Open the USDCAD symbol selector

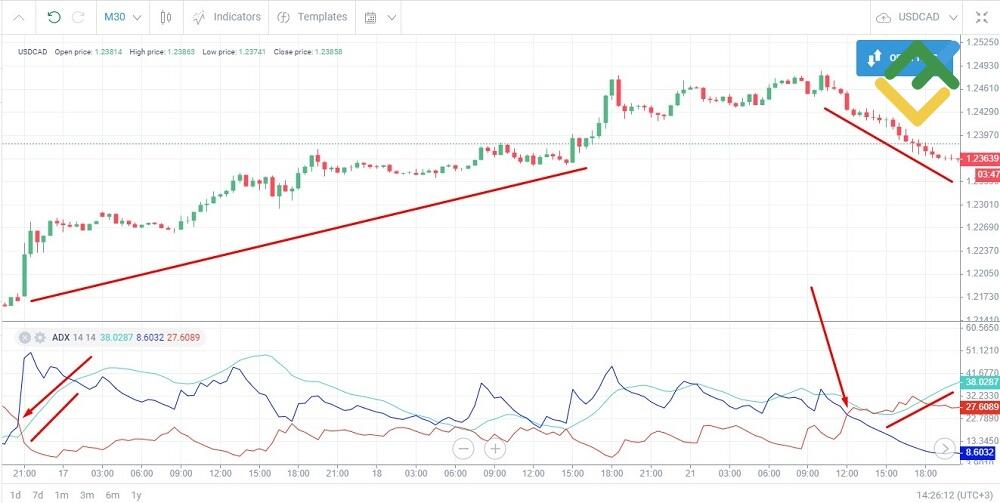coord(928,17)
